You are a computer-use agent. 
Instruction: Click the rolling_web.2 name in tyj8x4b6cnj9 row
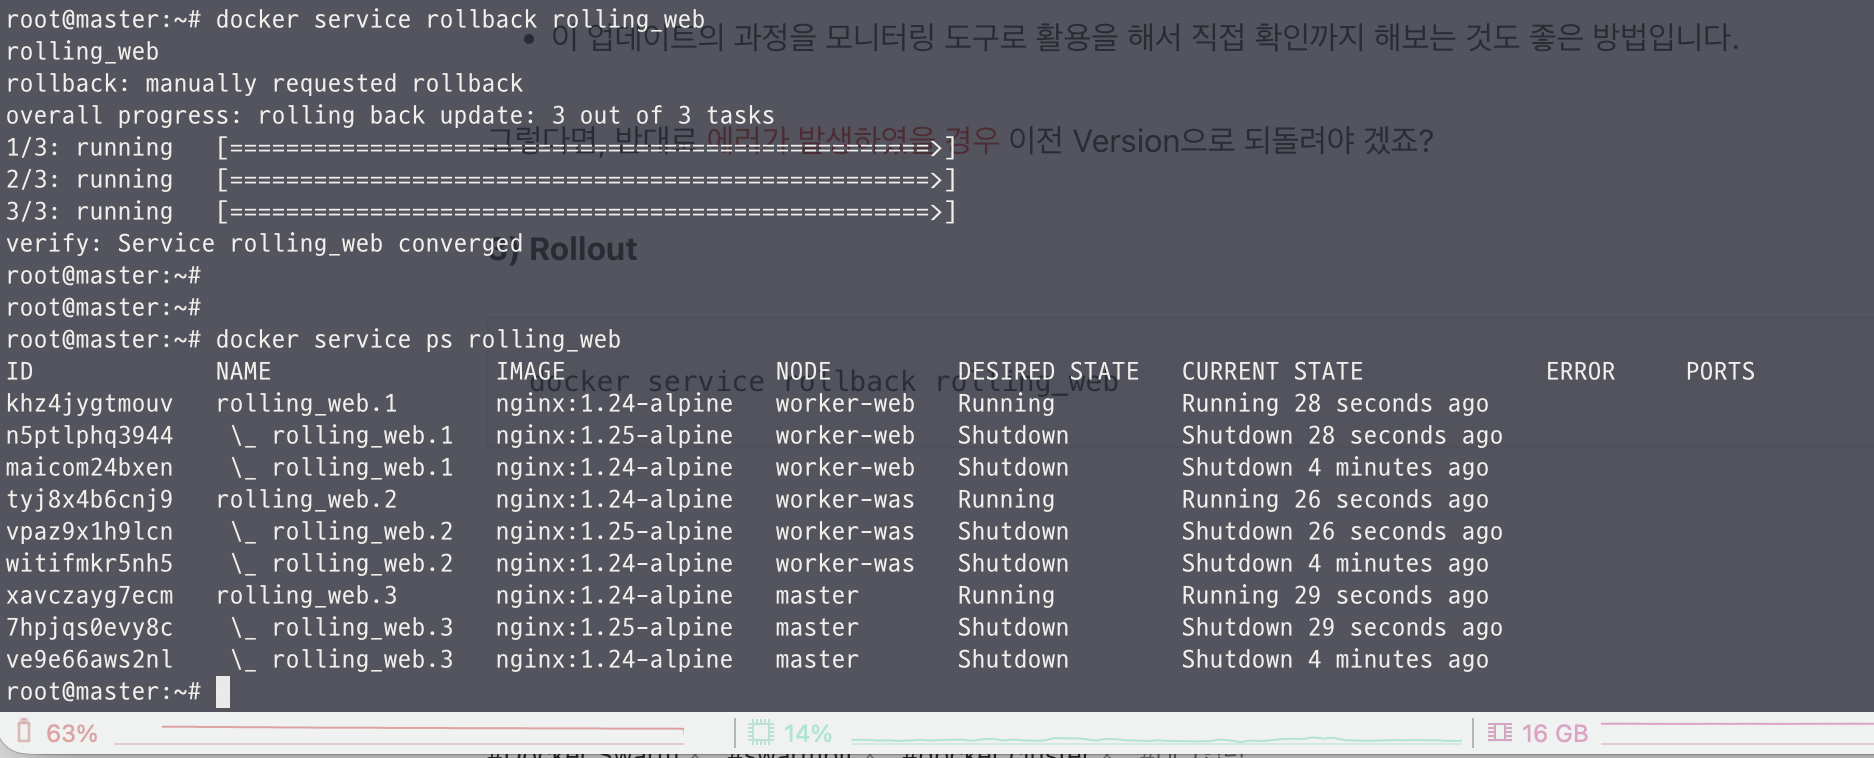(x=306, y=500)
